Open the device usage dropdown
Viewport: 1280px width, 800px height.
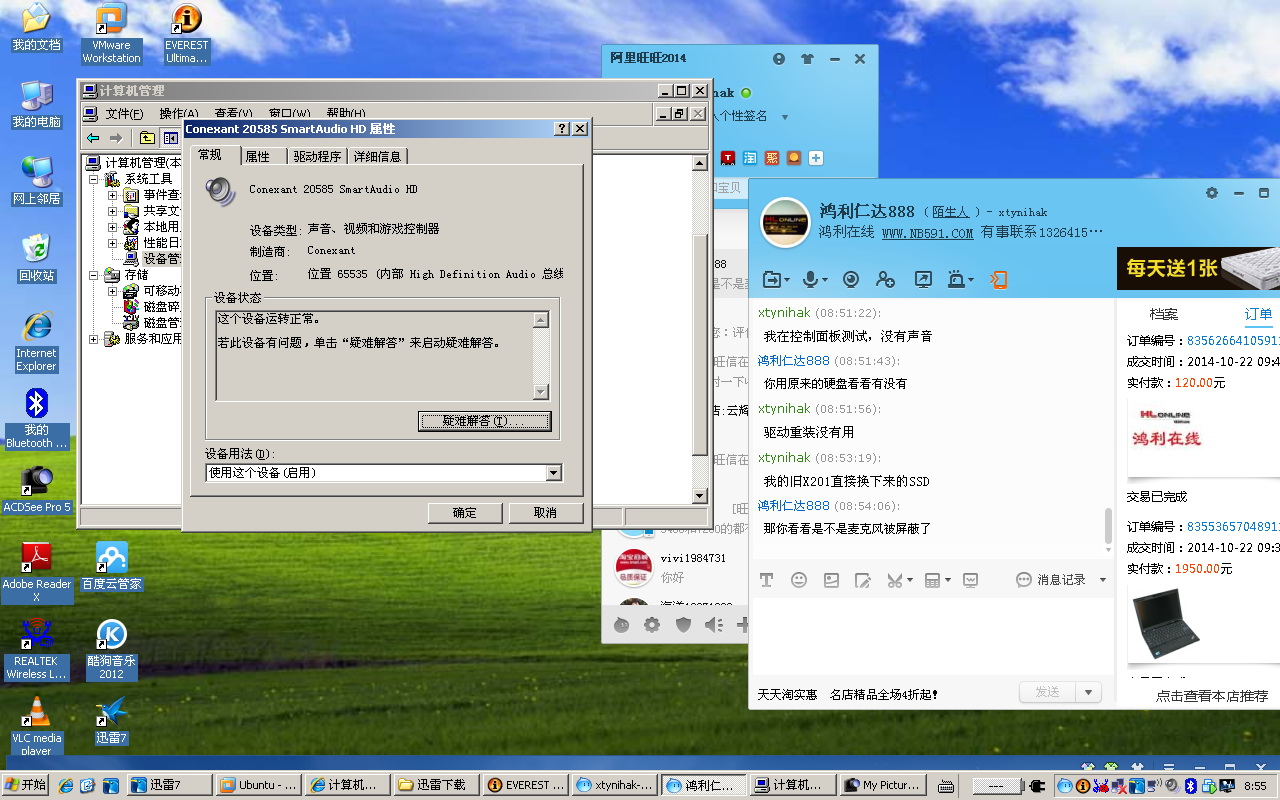pos(553,473)
